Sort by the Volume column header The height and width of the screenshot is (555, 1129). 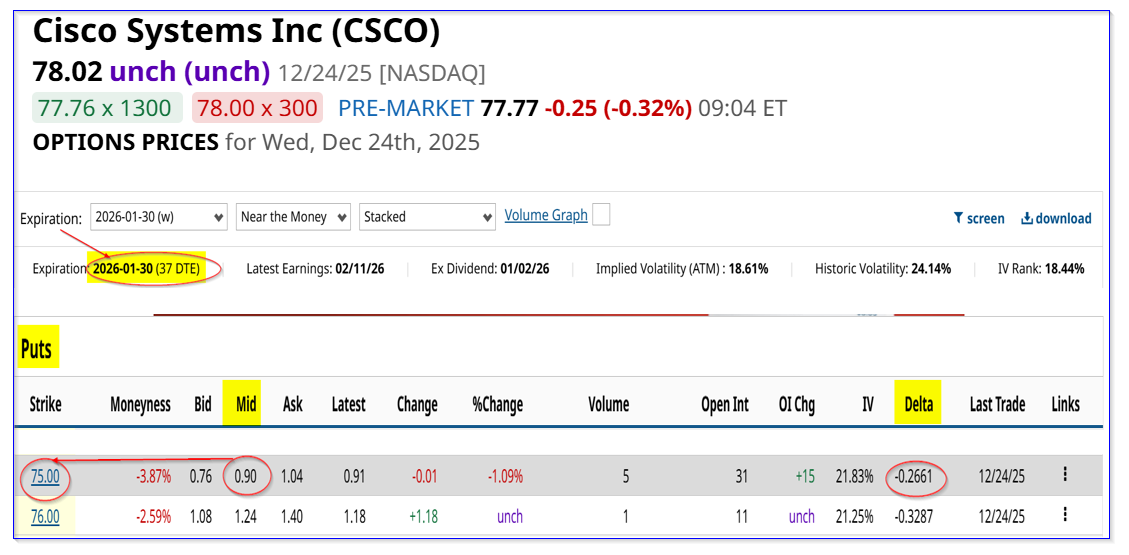[608, 405]
